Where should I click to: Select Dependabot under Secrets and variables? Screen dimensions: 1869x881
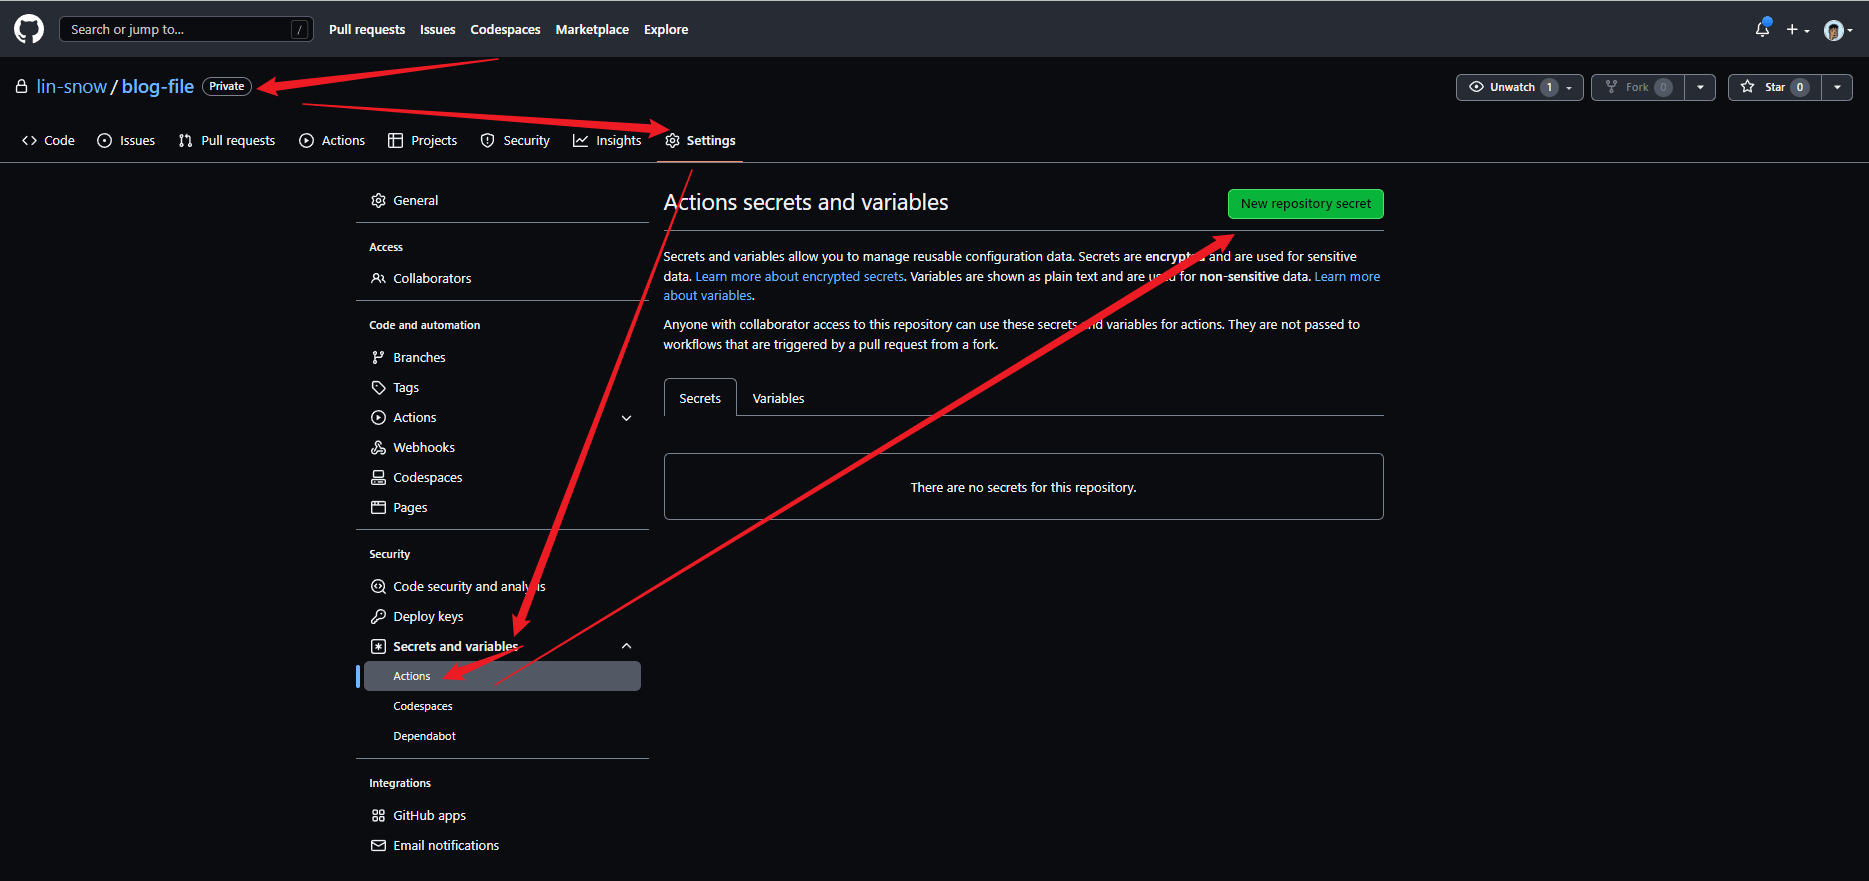click(502, 736)
